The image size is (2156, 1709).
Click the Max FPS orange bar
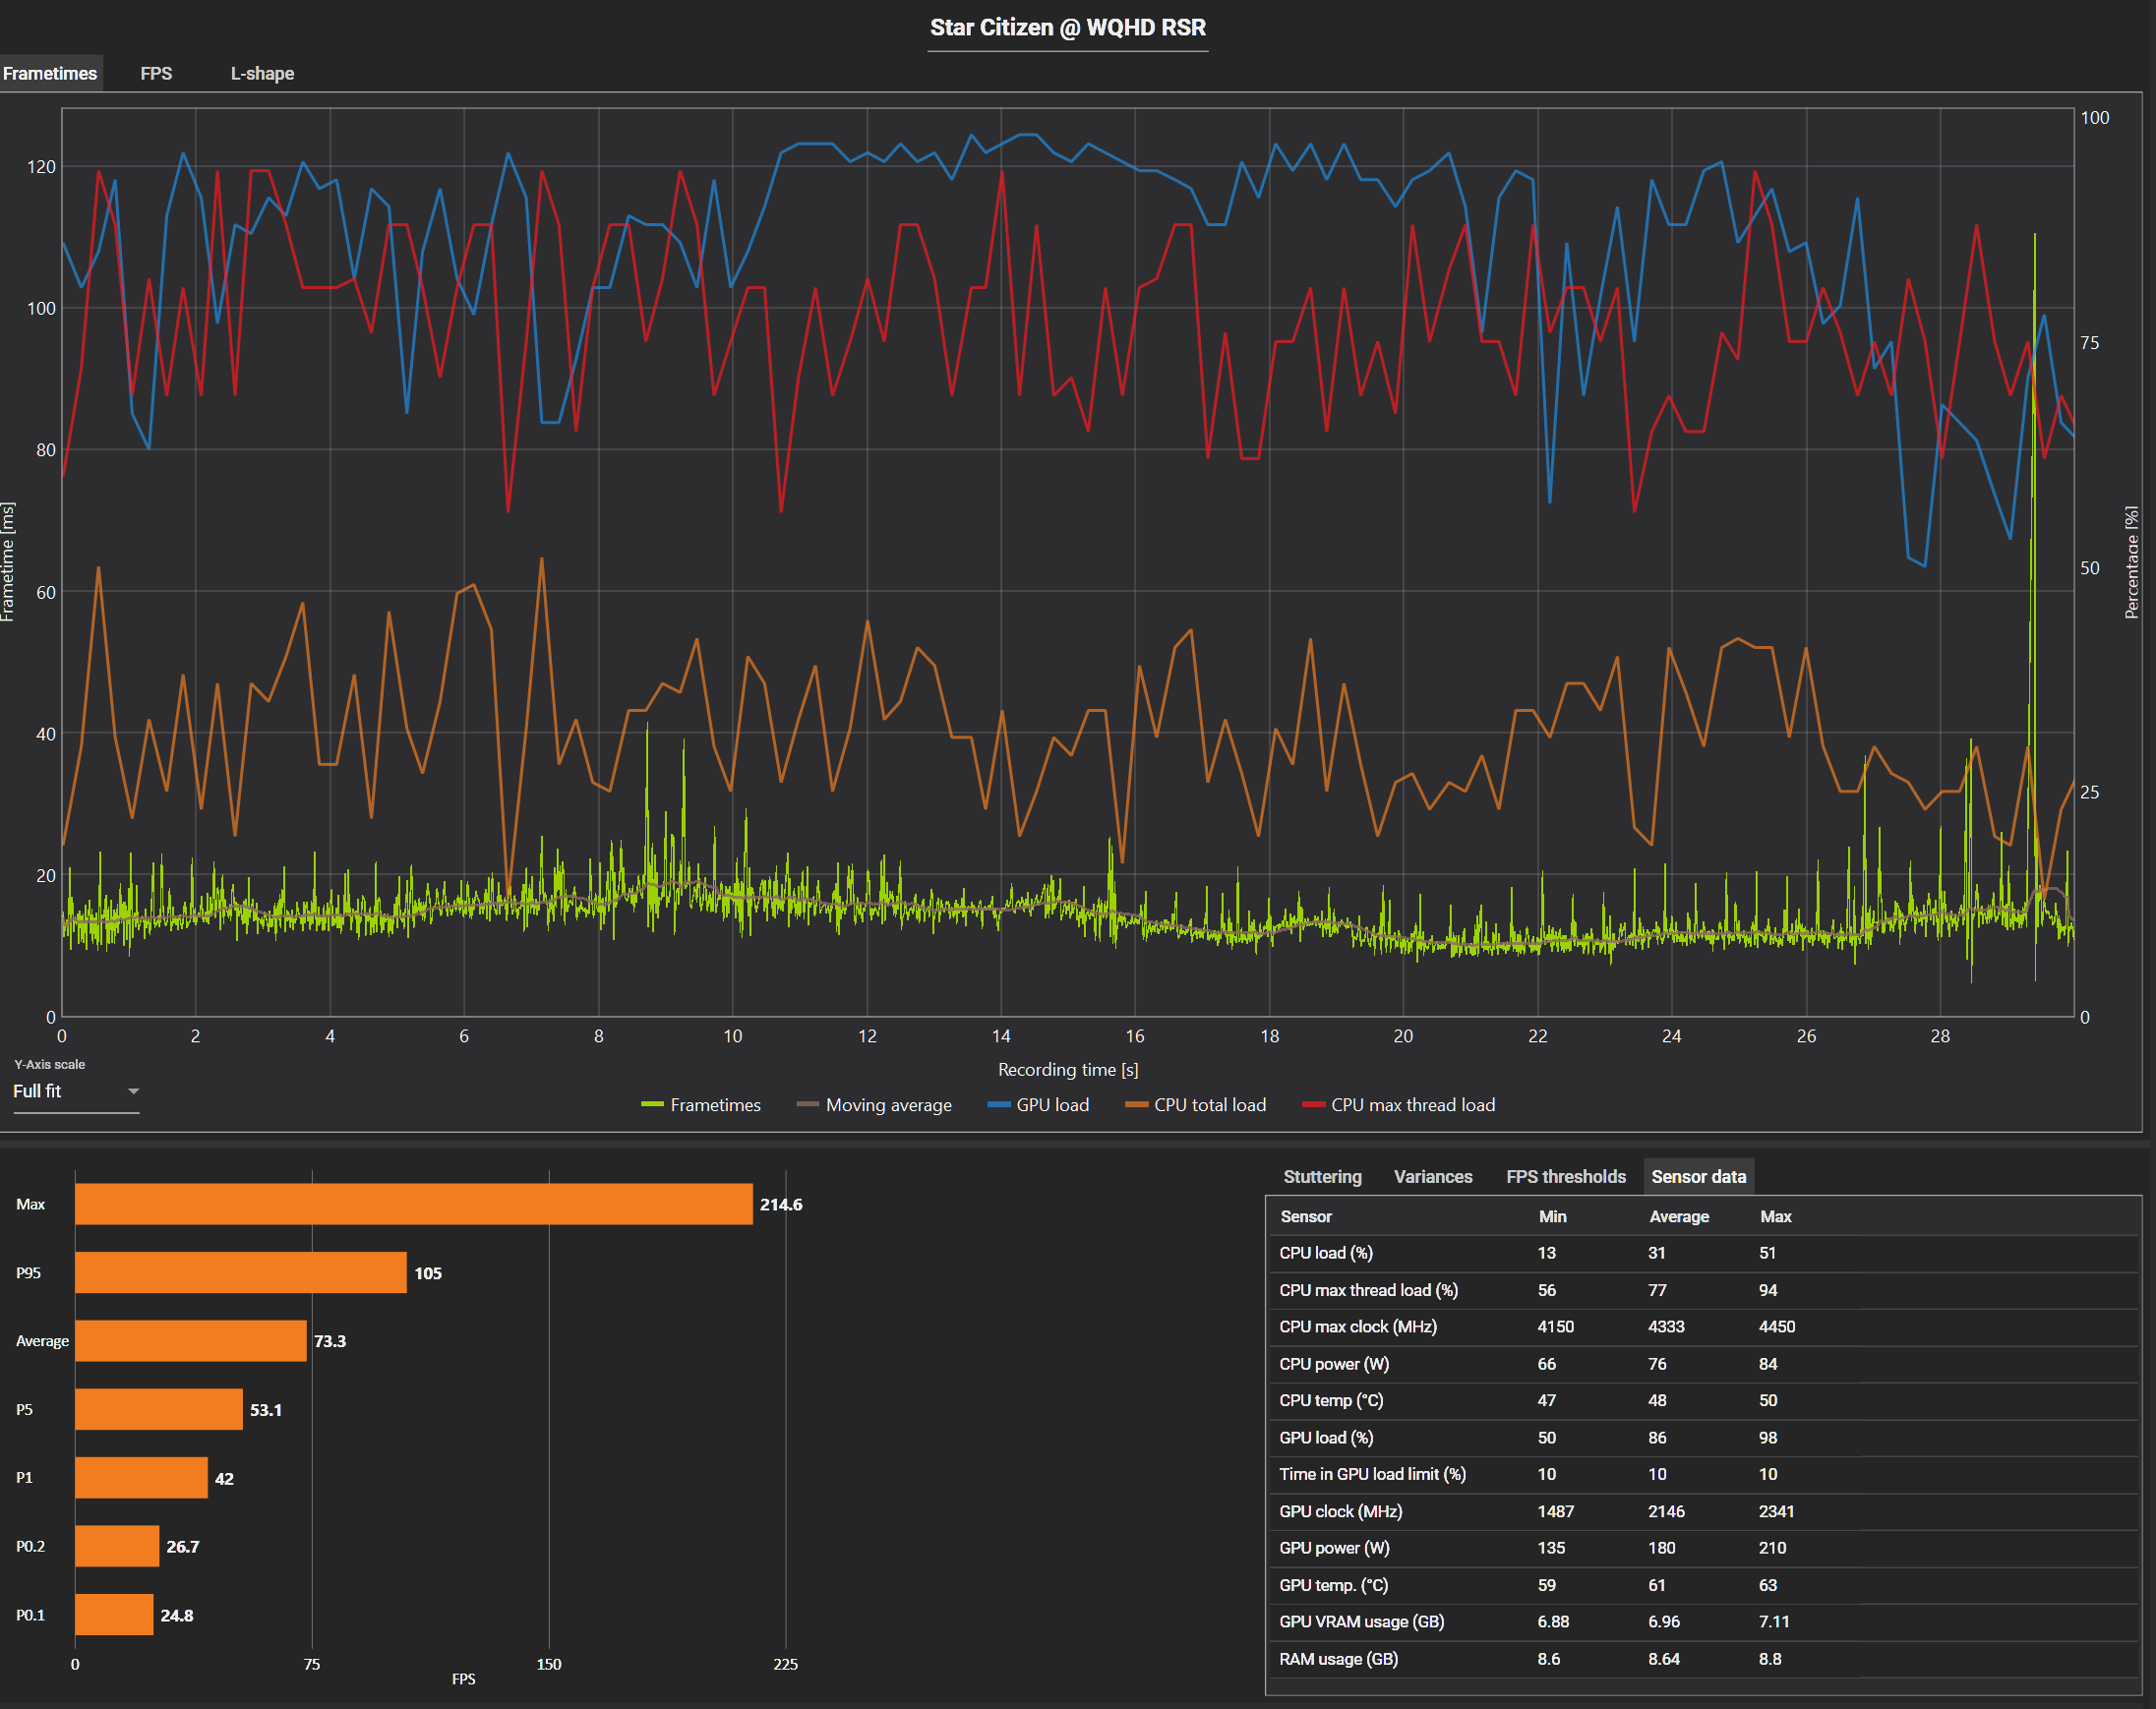click(x=413, y=1204)
